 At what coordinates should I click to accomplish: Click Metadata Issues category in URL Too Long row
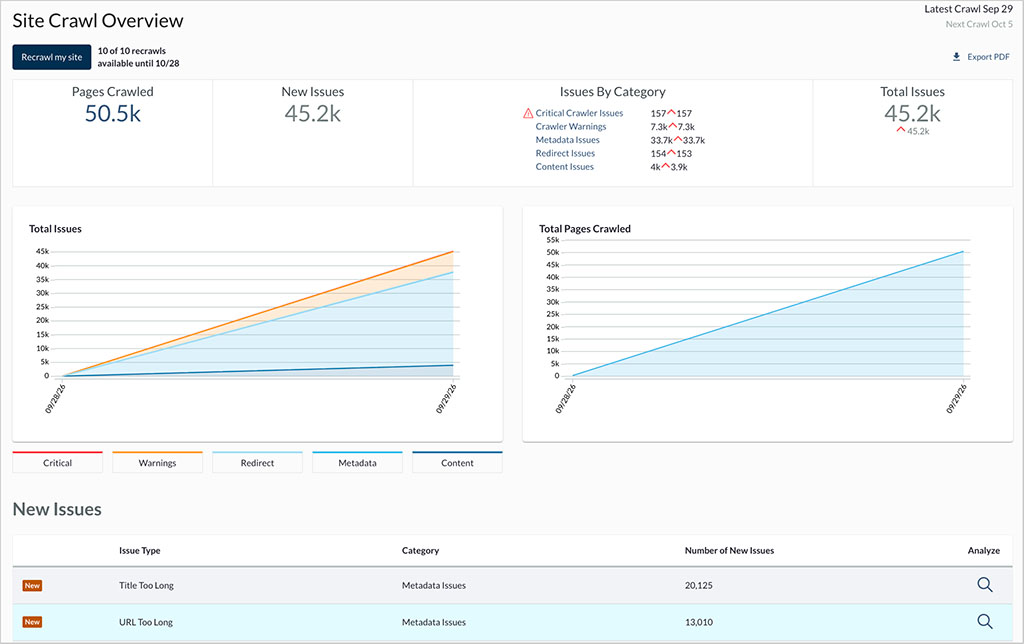tap(434, 622)
